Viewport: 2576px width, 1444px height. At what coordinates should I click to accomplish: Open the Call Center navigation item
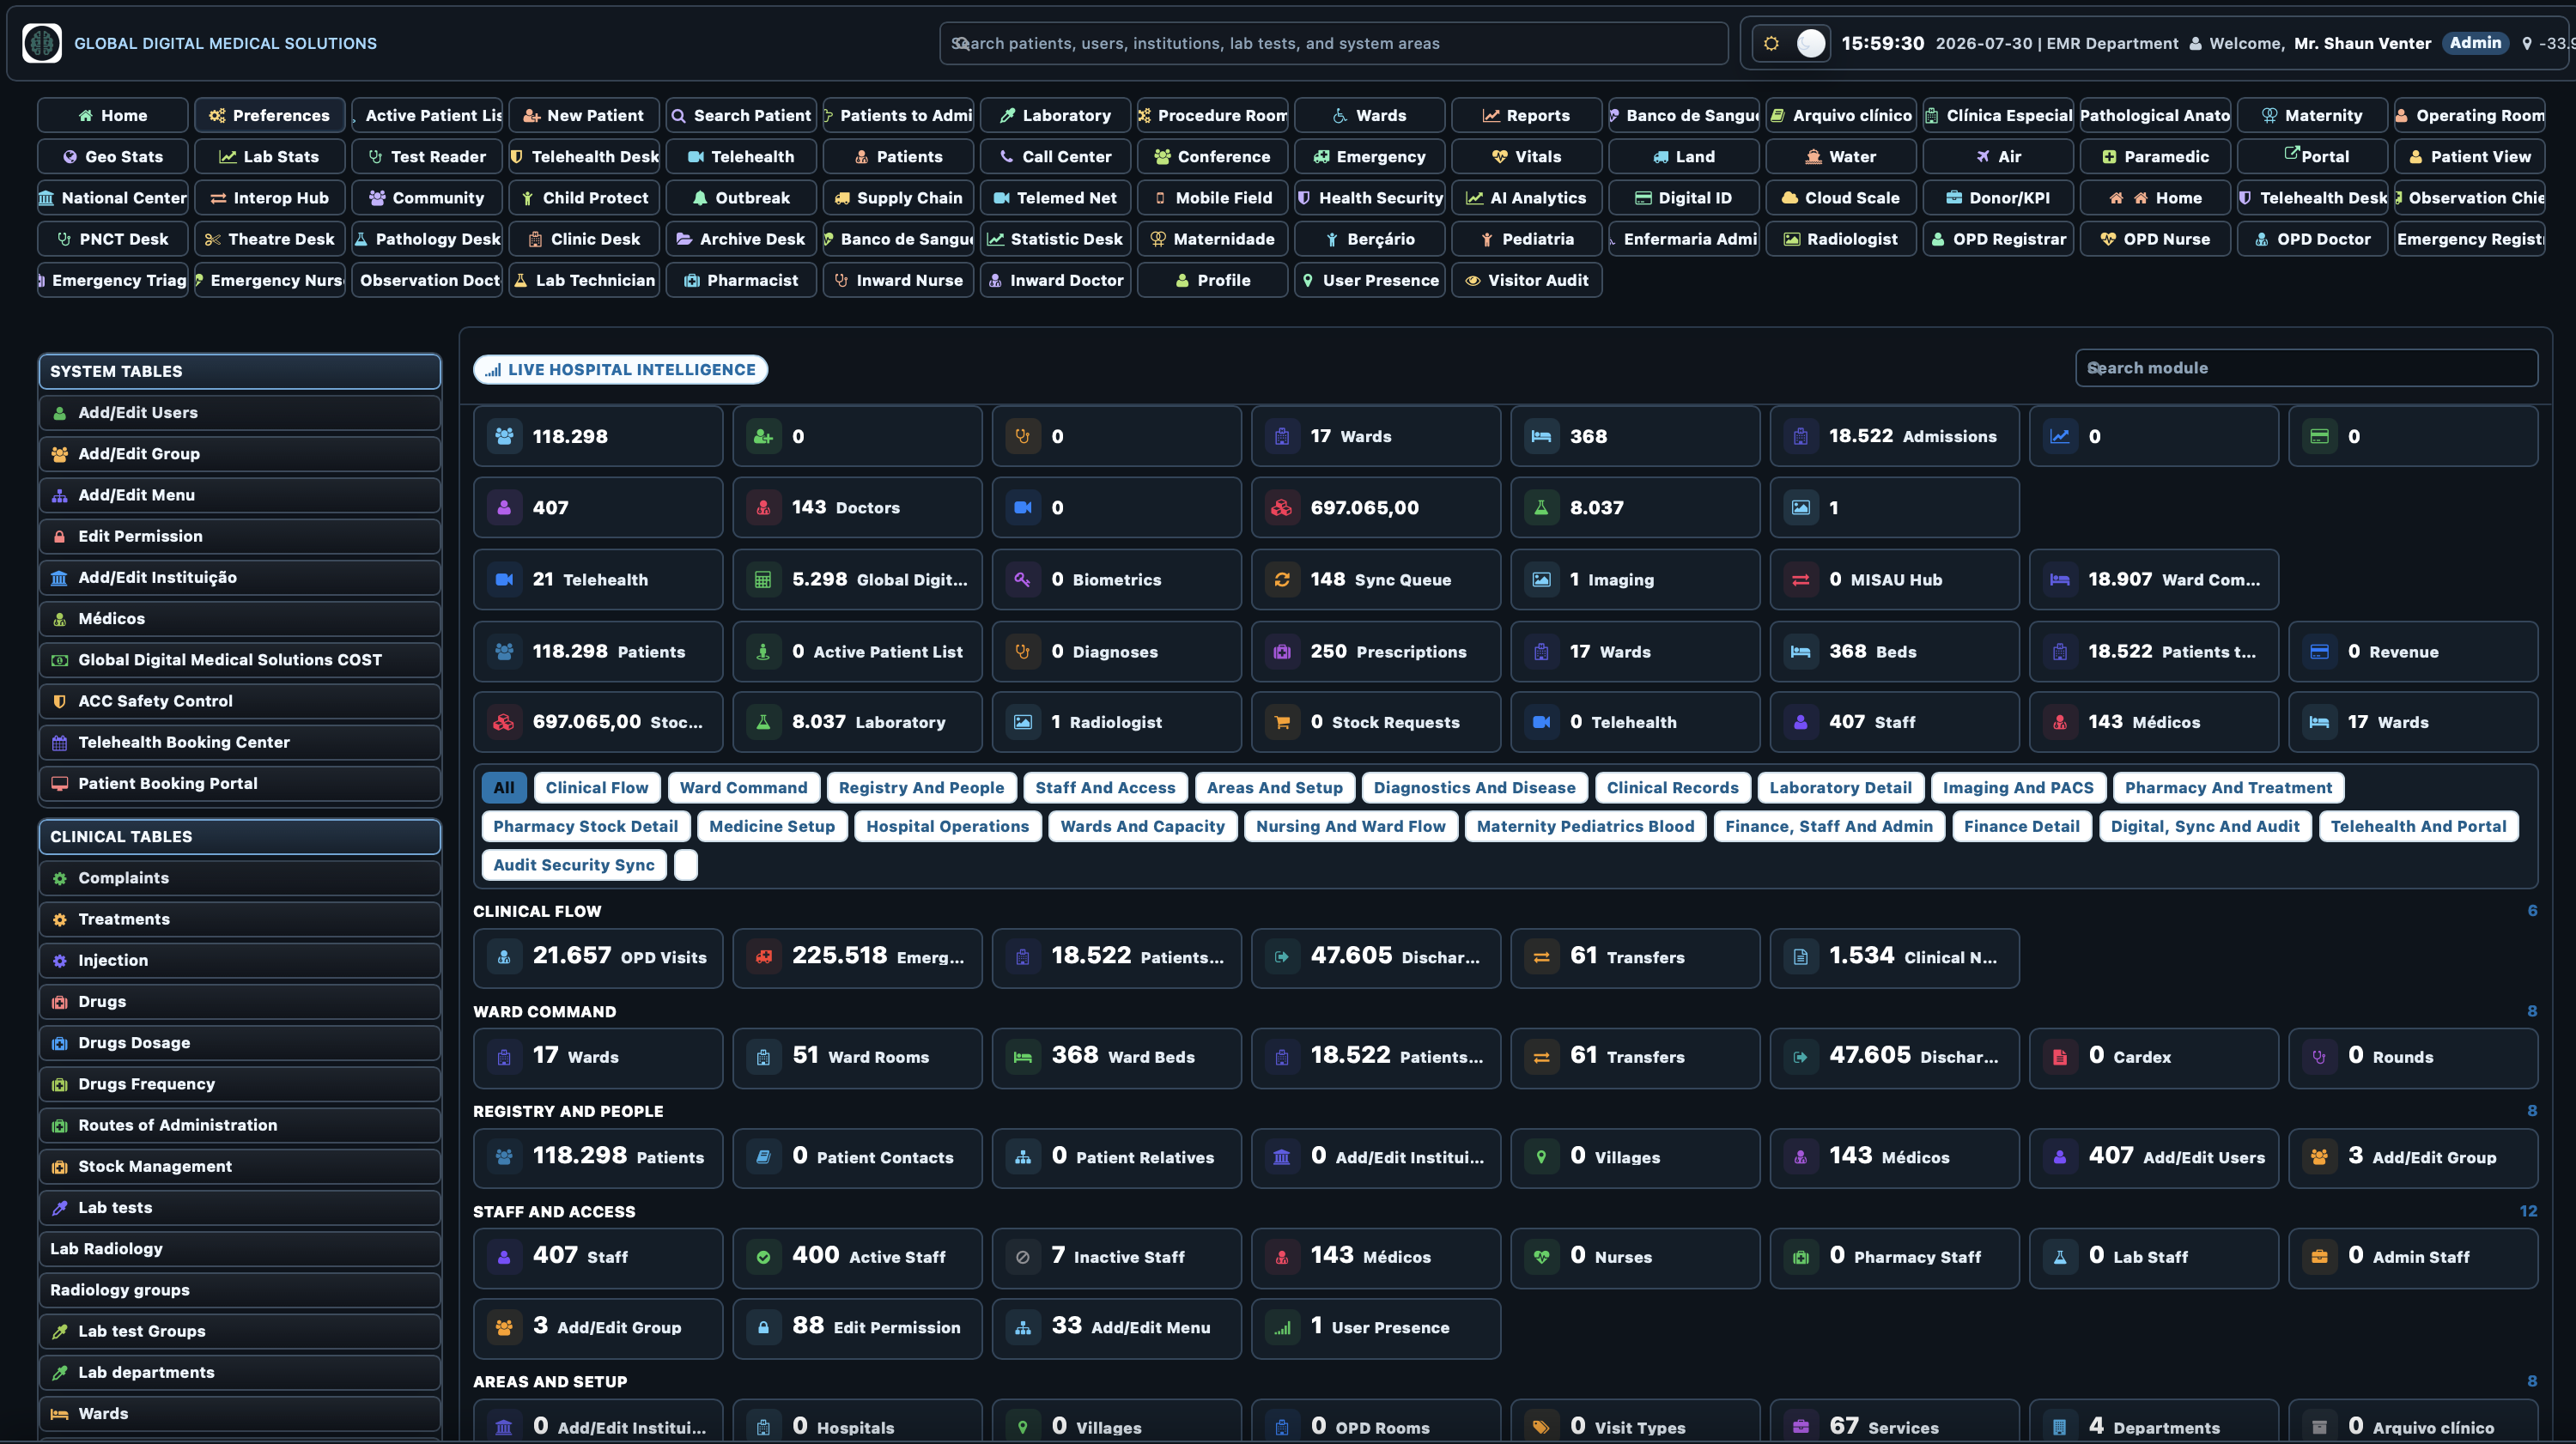(1055, 156)
